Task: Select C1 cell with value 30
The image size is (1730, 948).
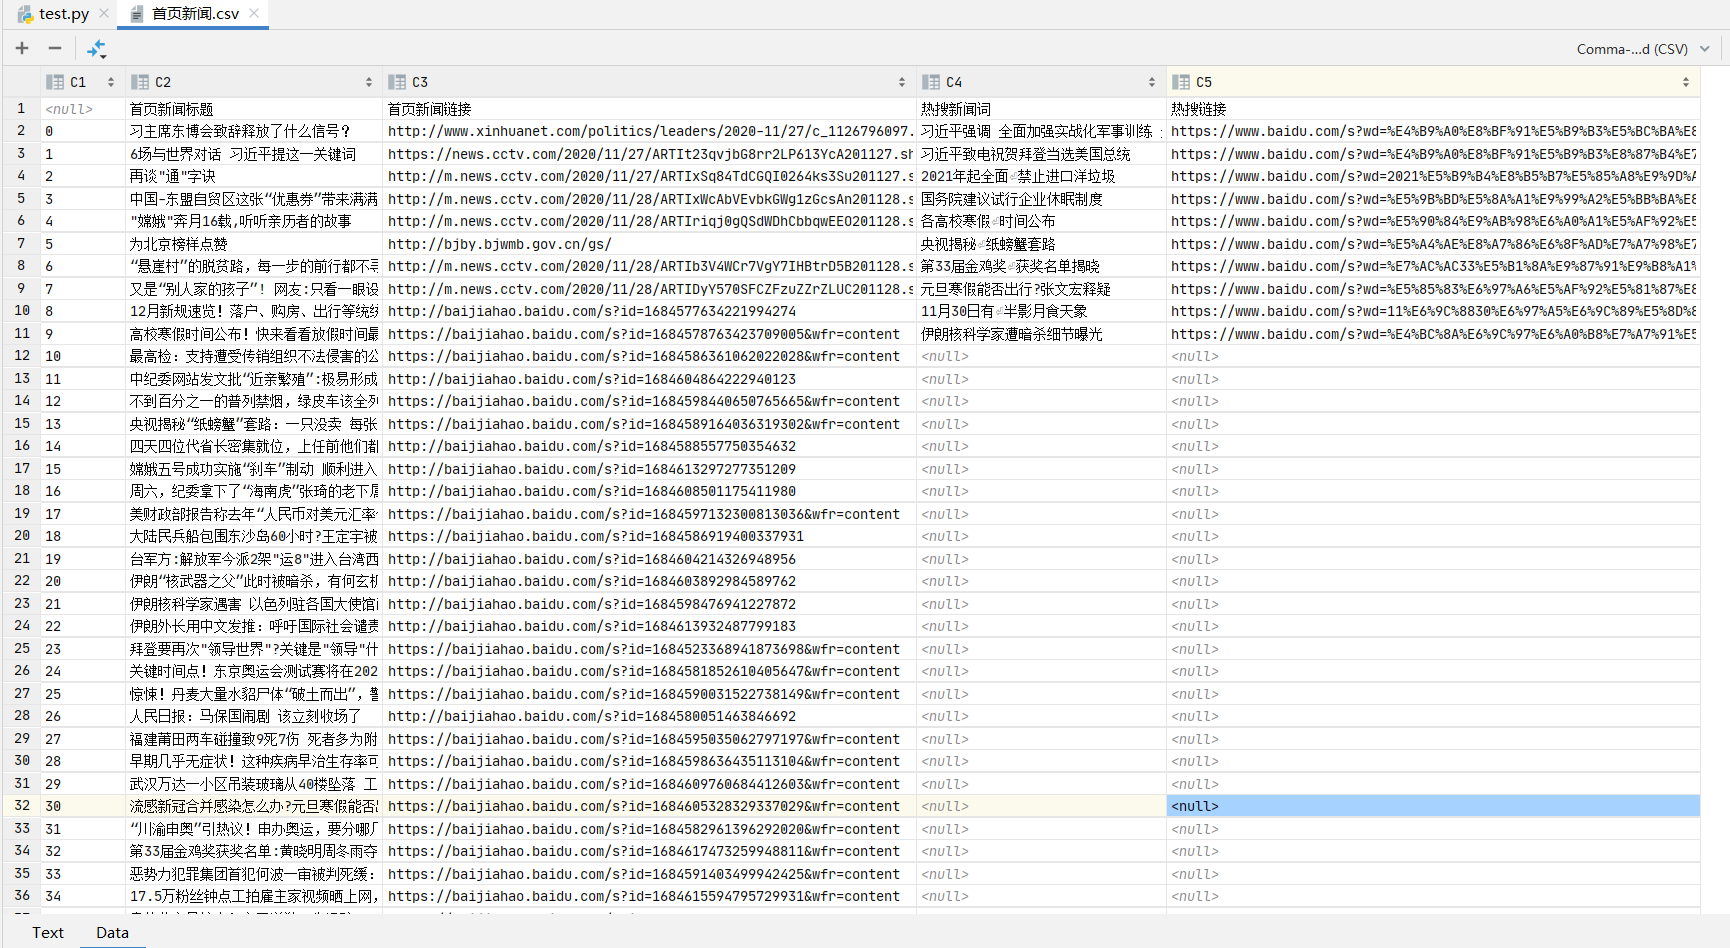Action: [x=83, y=806]
